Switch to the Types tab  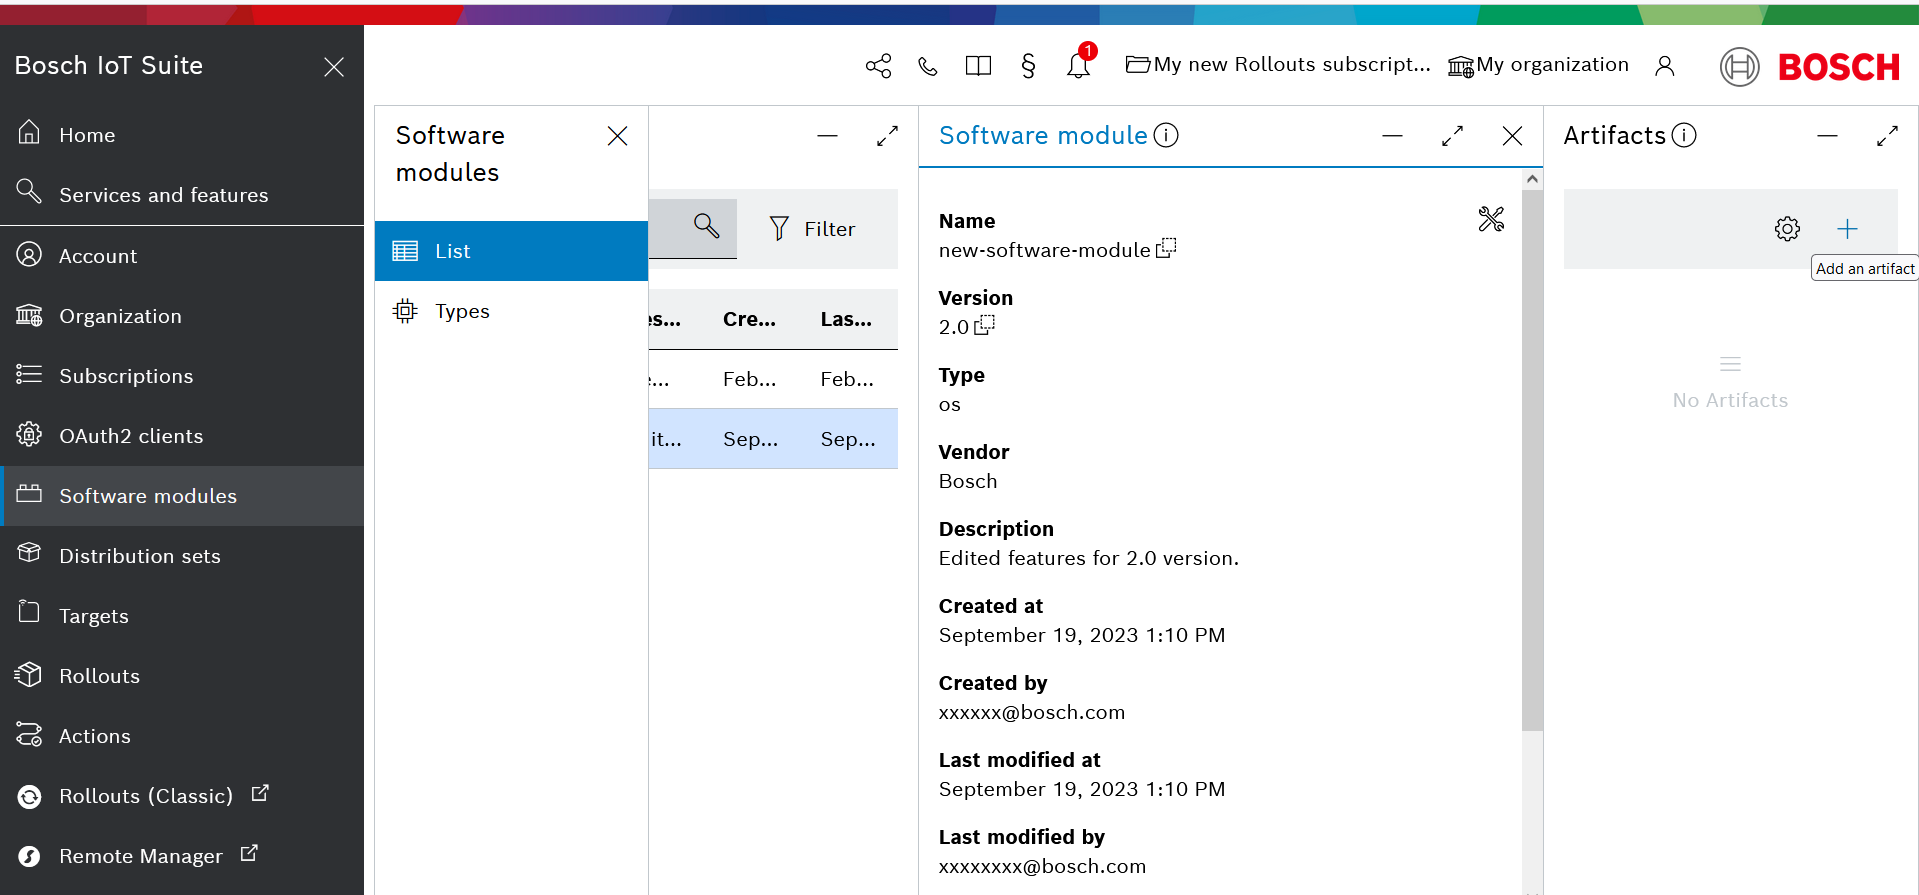tap(462, 311)
